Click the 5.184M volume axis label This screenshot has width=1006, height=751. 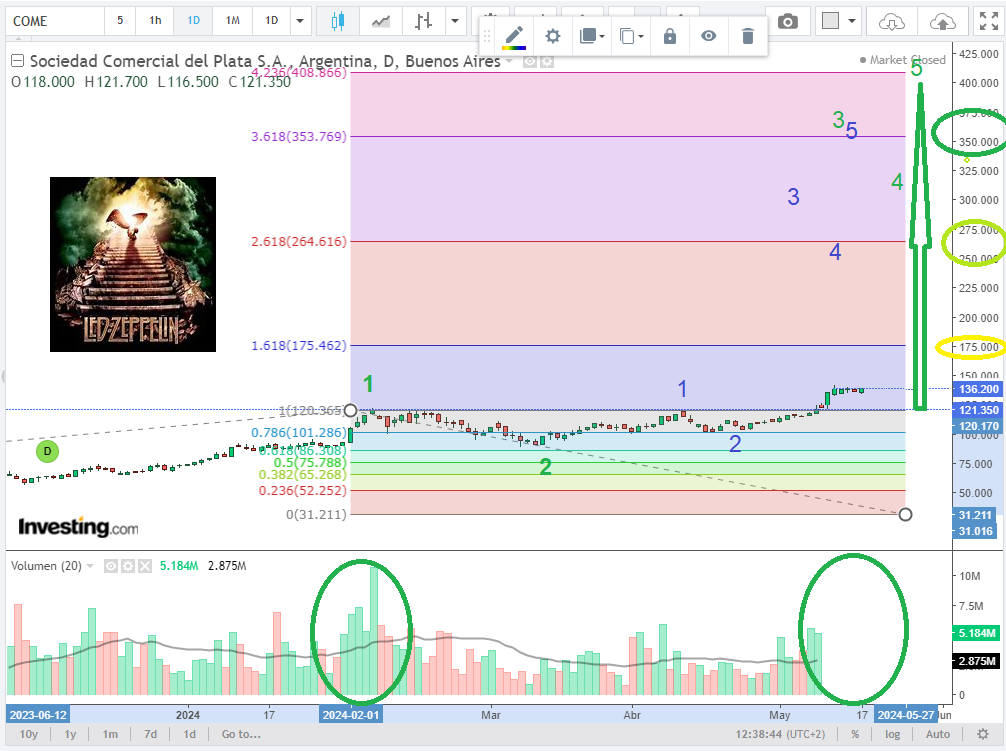tap(976, 634)
